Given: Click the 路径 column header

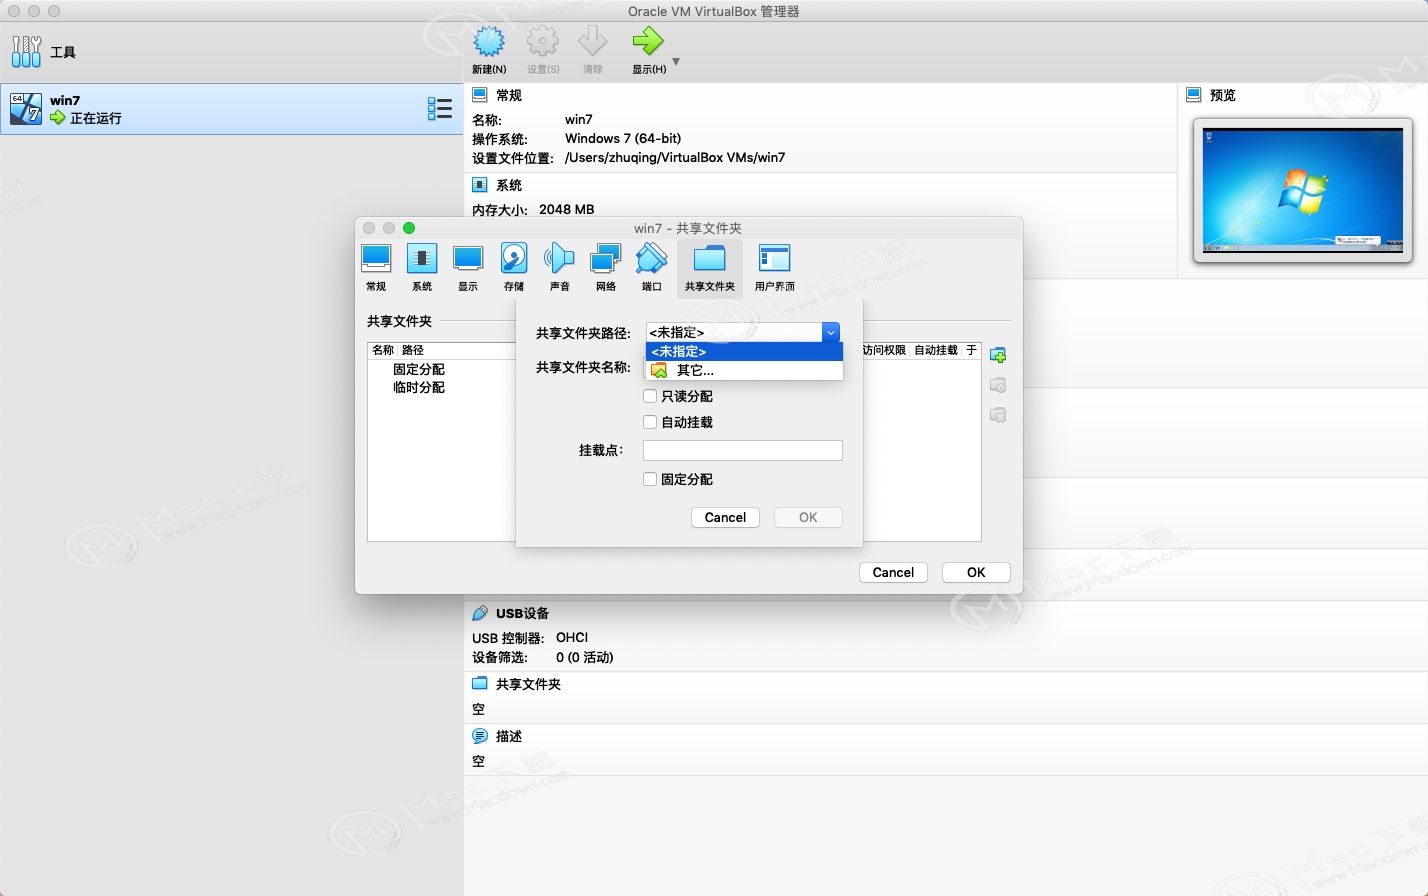Looking at the screenshot, I should [413, 350].
